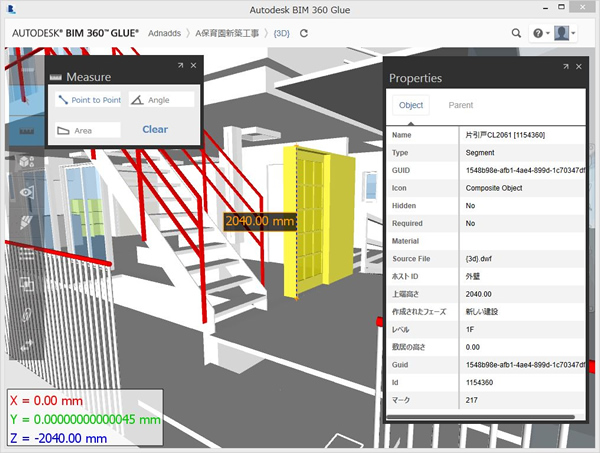Switch to the Parent tab
600x453 pixels.
click(461, 105)
